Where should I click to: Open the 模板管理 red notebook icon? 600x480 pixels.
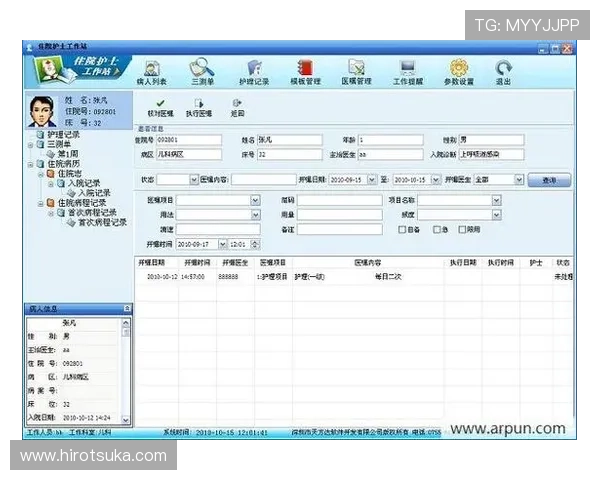point(305,72)
